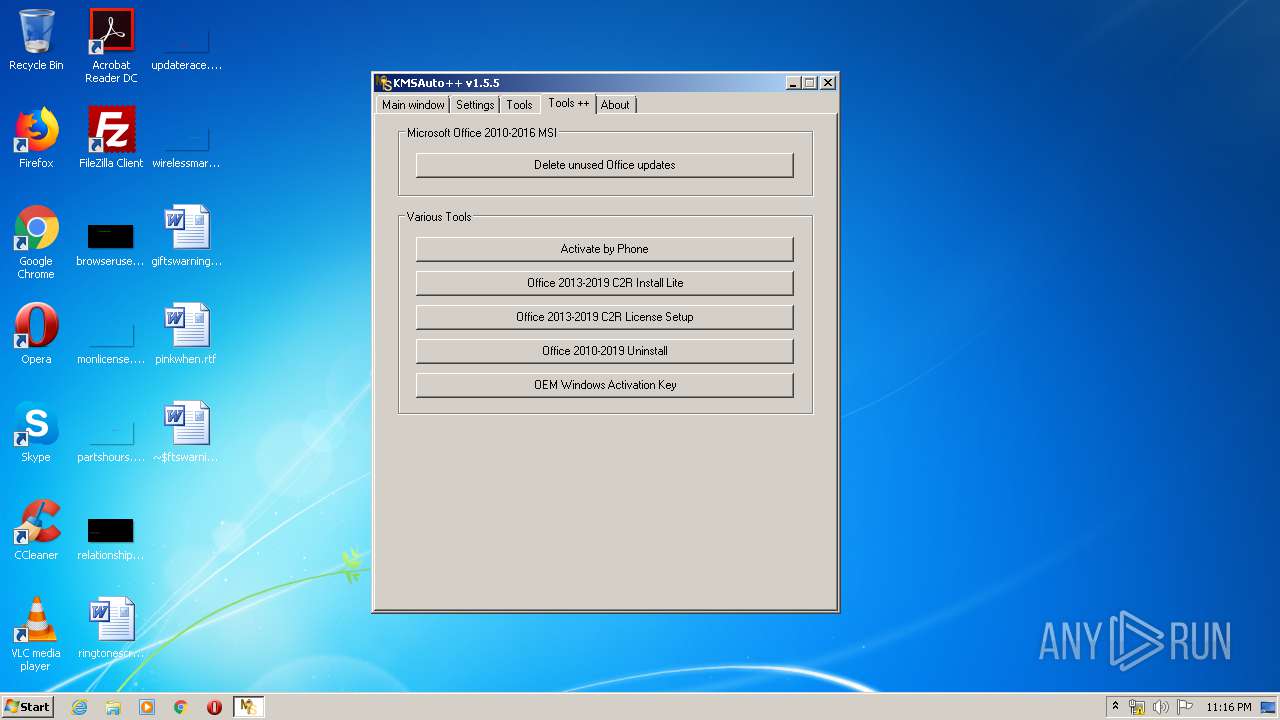Screen dimensions: 1280x720
Task: Launch CCleaner from the desktop
Action: click(x=36, y=530)
